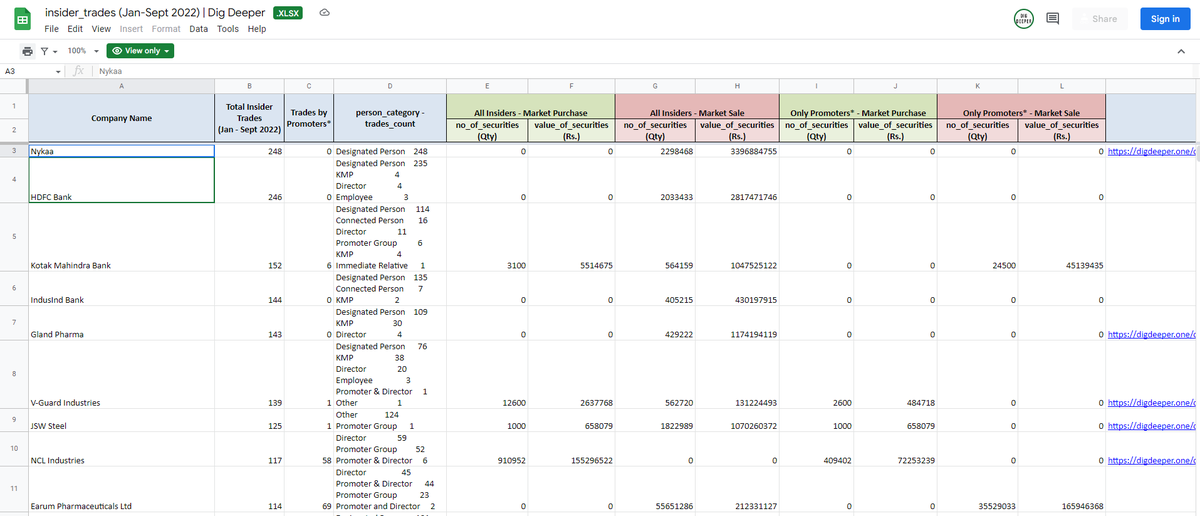The width and height of the screenshot is (1200, 516).
Task: Click the document title insider_trades
Action: pyautogui.click(x=155, y=13)
